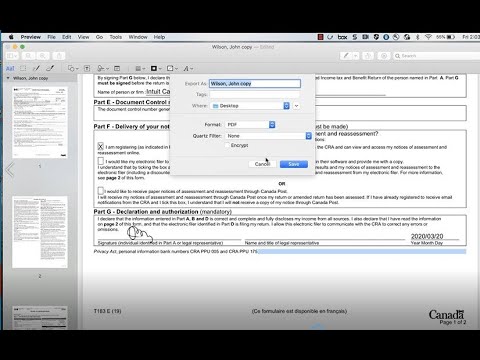Toggle the markup toolbar pencil button

pos(346,56)
